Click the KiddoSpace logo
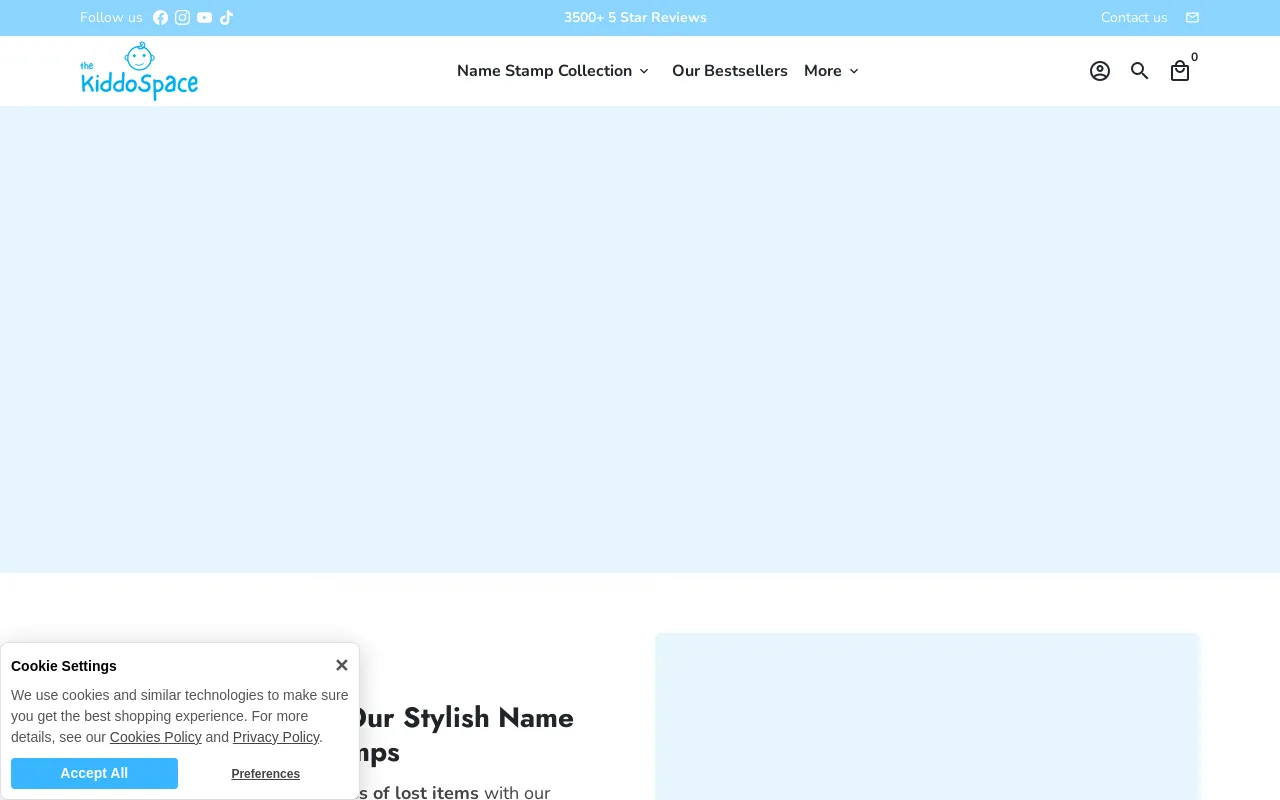This screenshot has height=800, width=1280. (139, 70)
